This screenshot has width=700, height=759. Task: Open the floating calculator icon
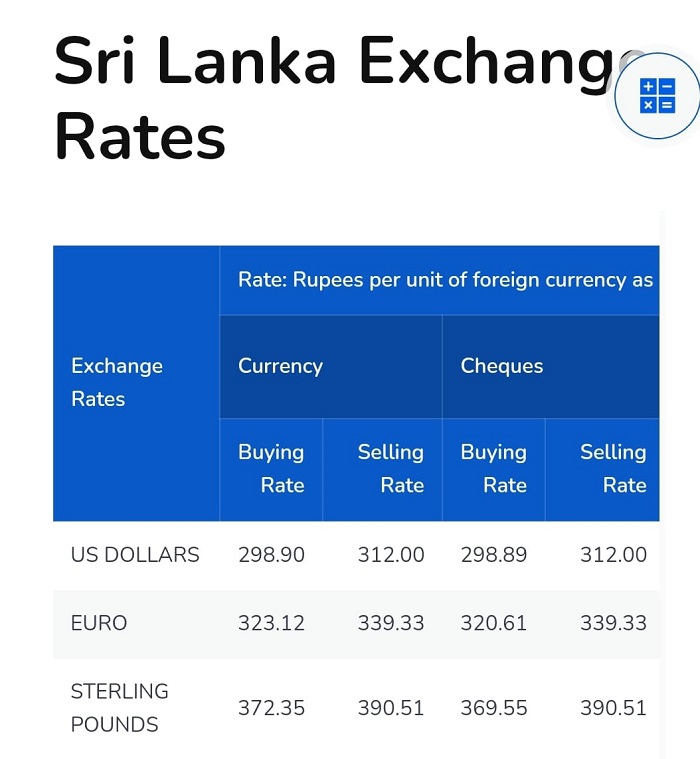coord(657,96)
